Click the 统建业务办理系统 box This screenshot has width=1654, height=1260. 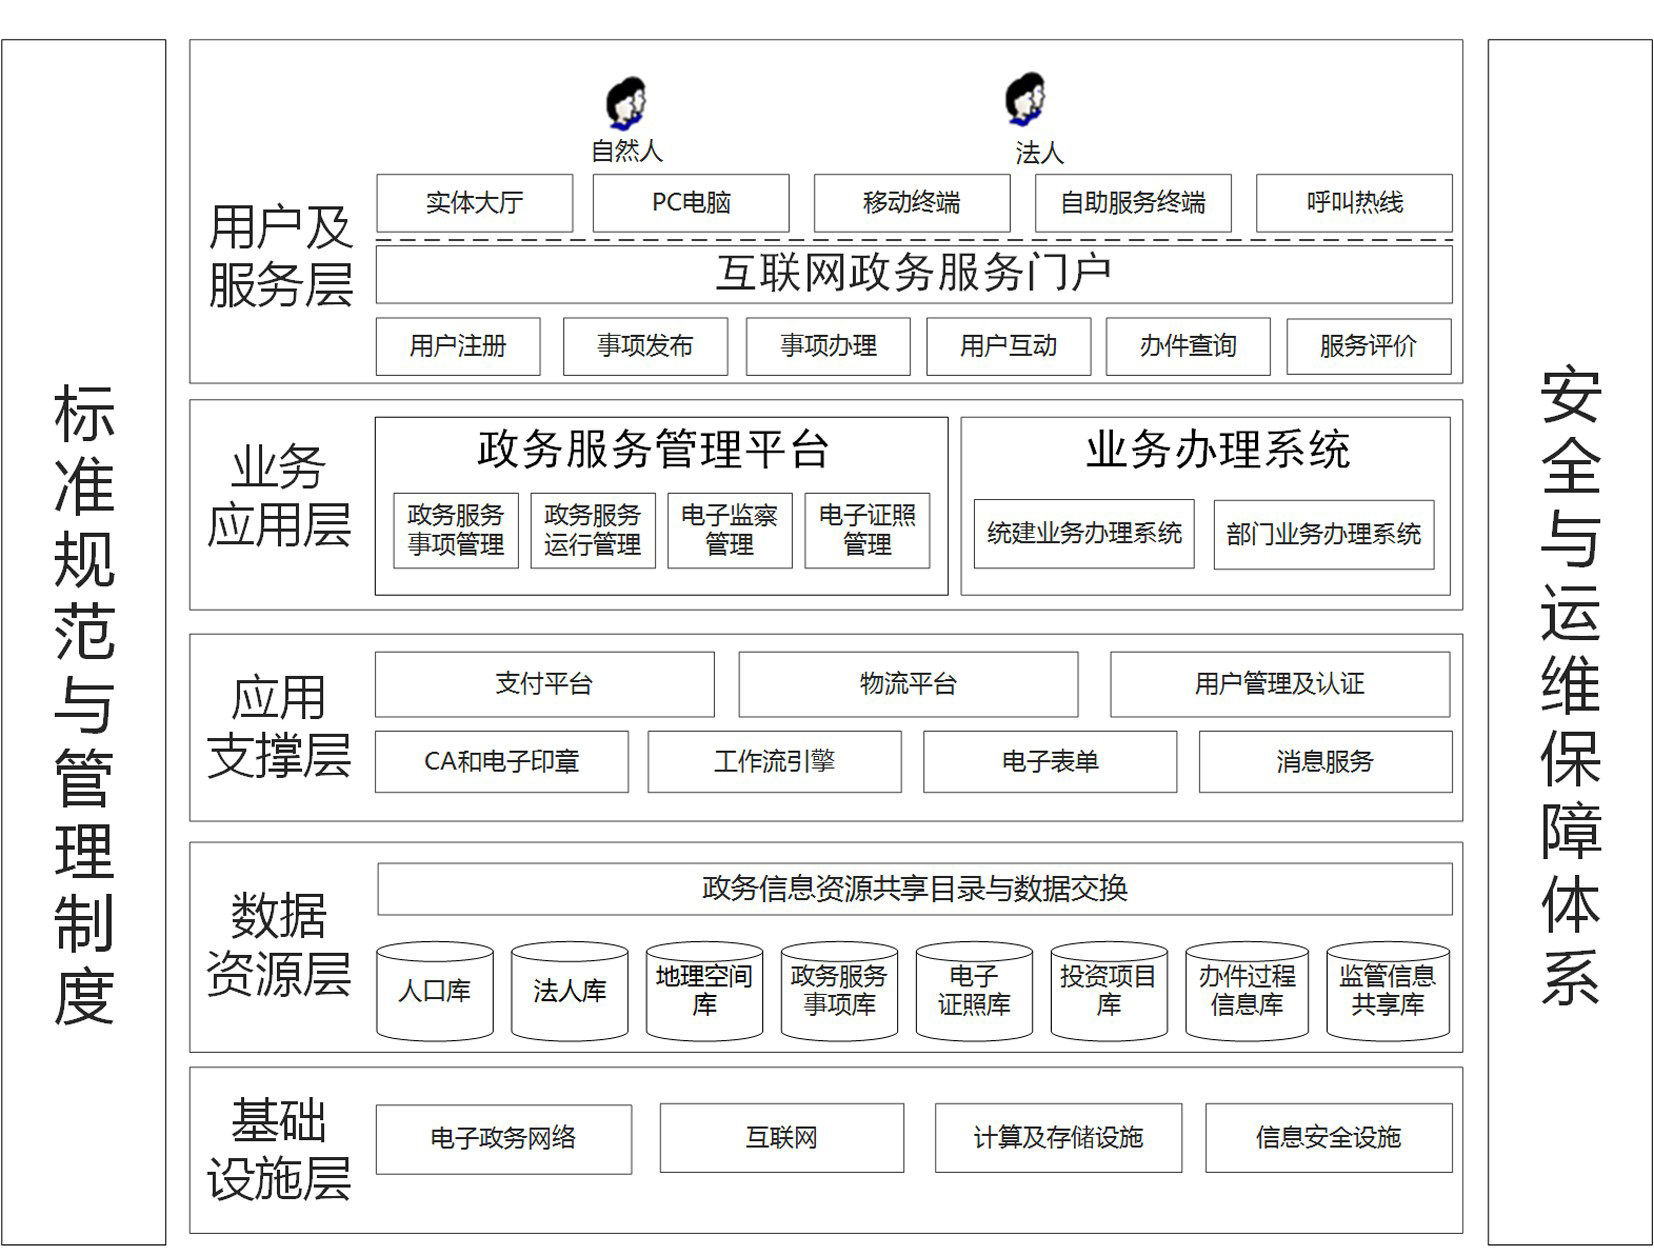click(1084, 534)
